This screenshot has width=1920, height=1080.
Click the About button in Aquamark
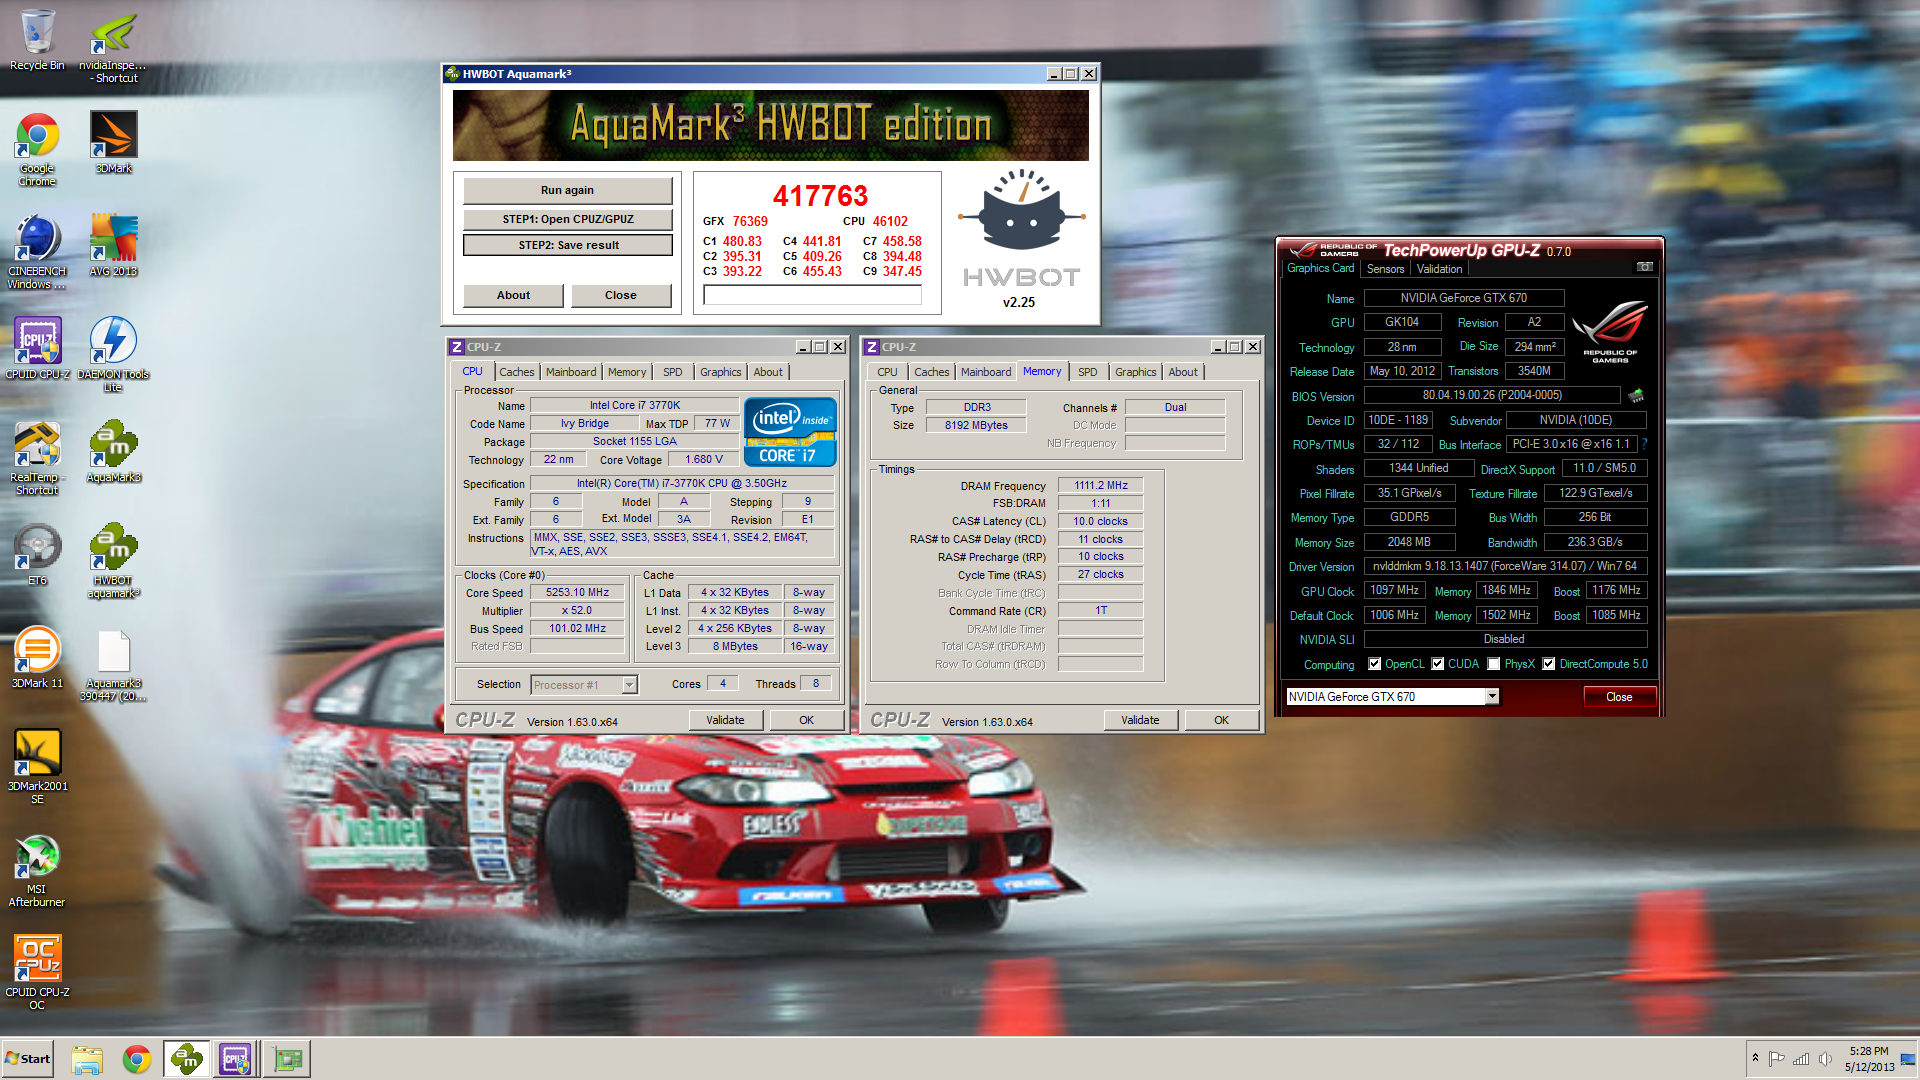pyautogui.click(x=514, y=295)
